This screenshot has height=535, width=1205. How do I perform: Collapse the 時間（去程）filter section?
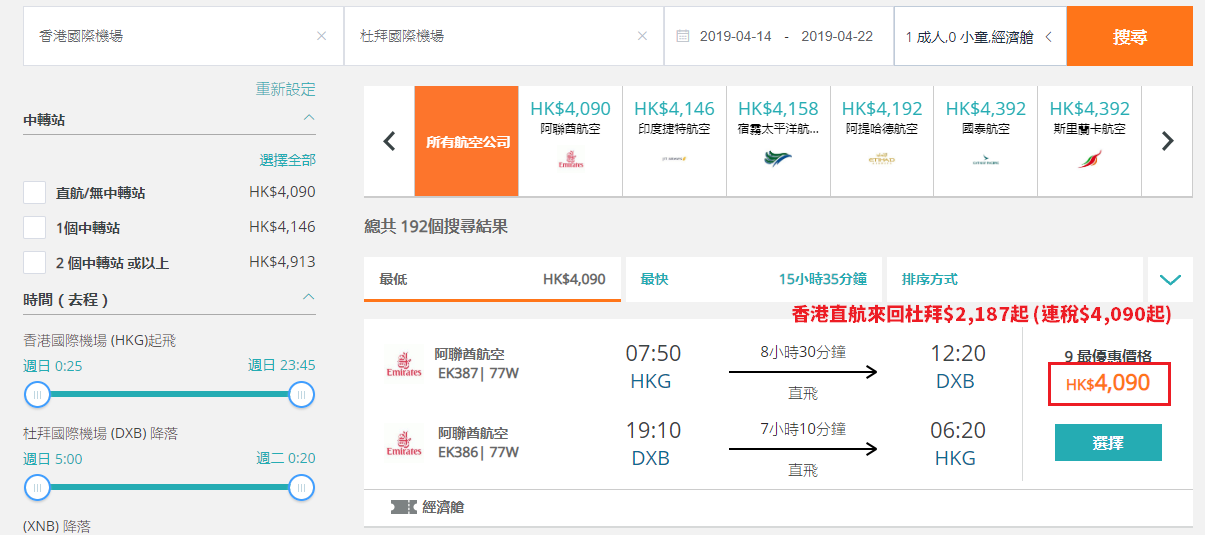(x=309, y=297)
